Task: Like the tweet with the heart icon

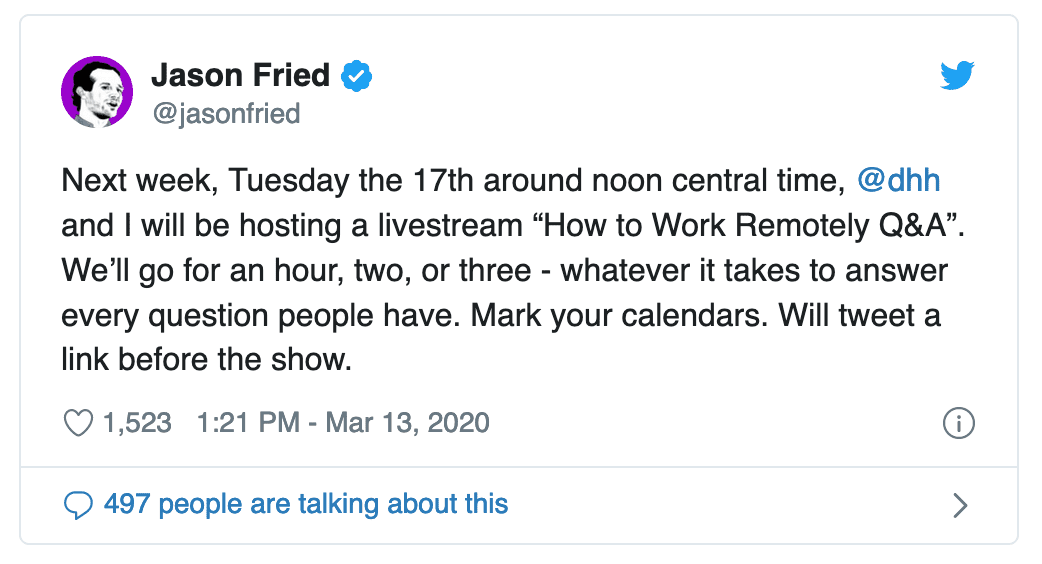Action: click(x=78, y=423)
